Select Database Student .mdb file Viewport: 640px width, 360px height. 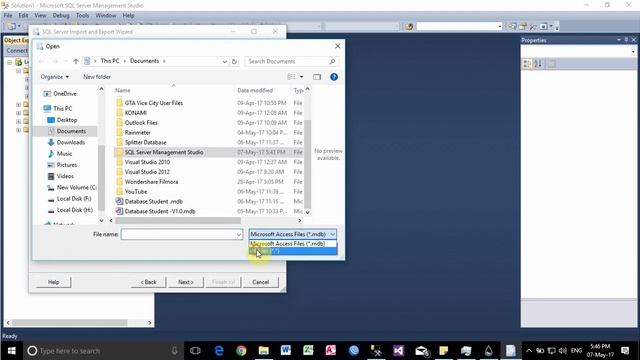(x=153, y=201)
